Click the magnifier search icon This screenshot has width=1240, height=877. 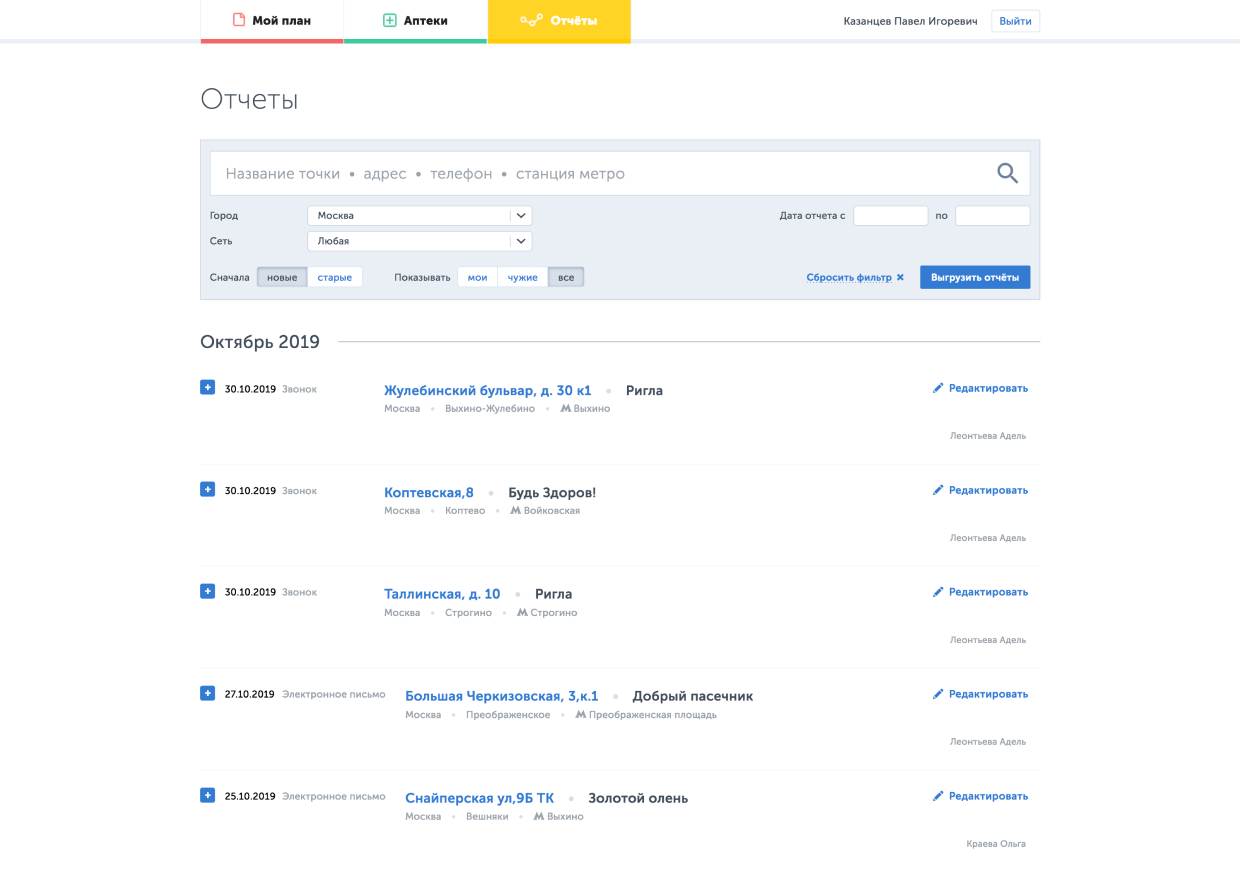tap(1007, 173)
